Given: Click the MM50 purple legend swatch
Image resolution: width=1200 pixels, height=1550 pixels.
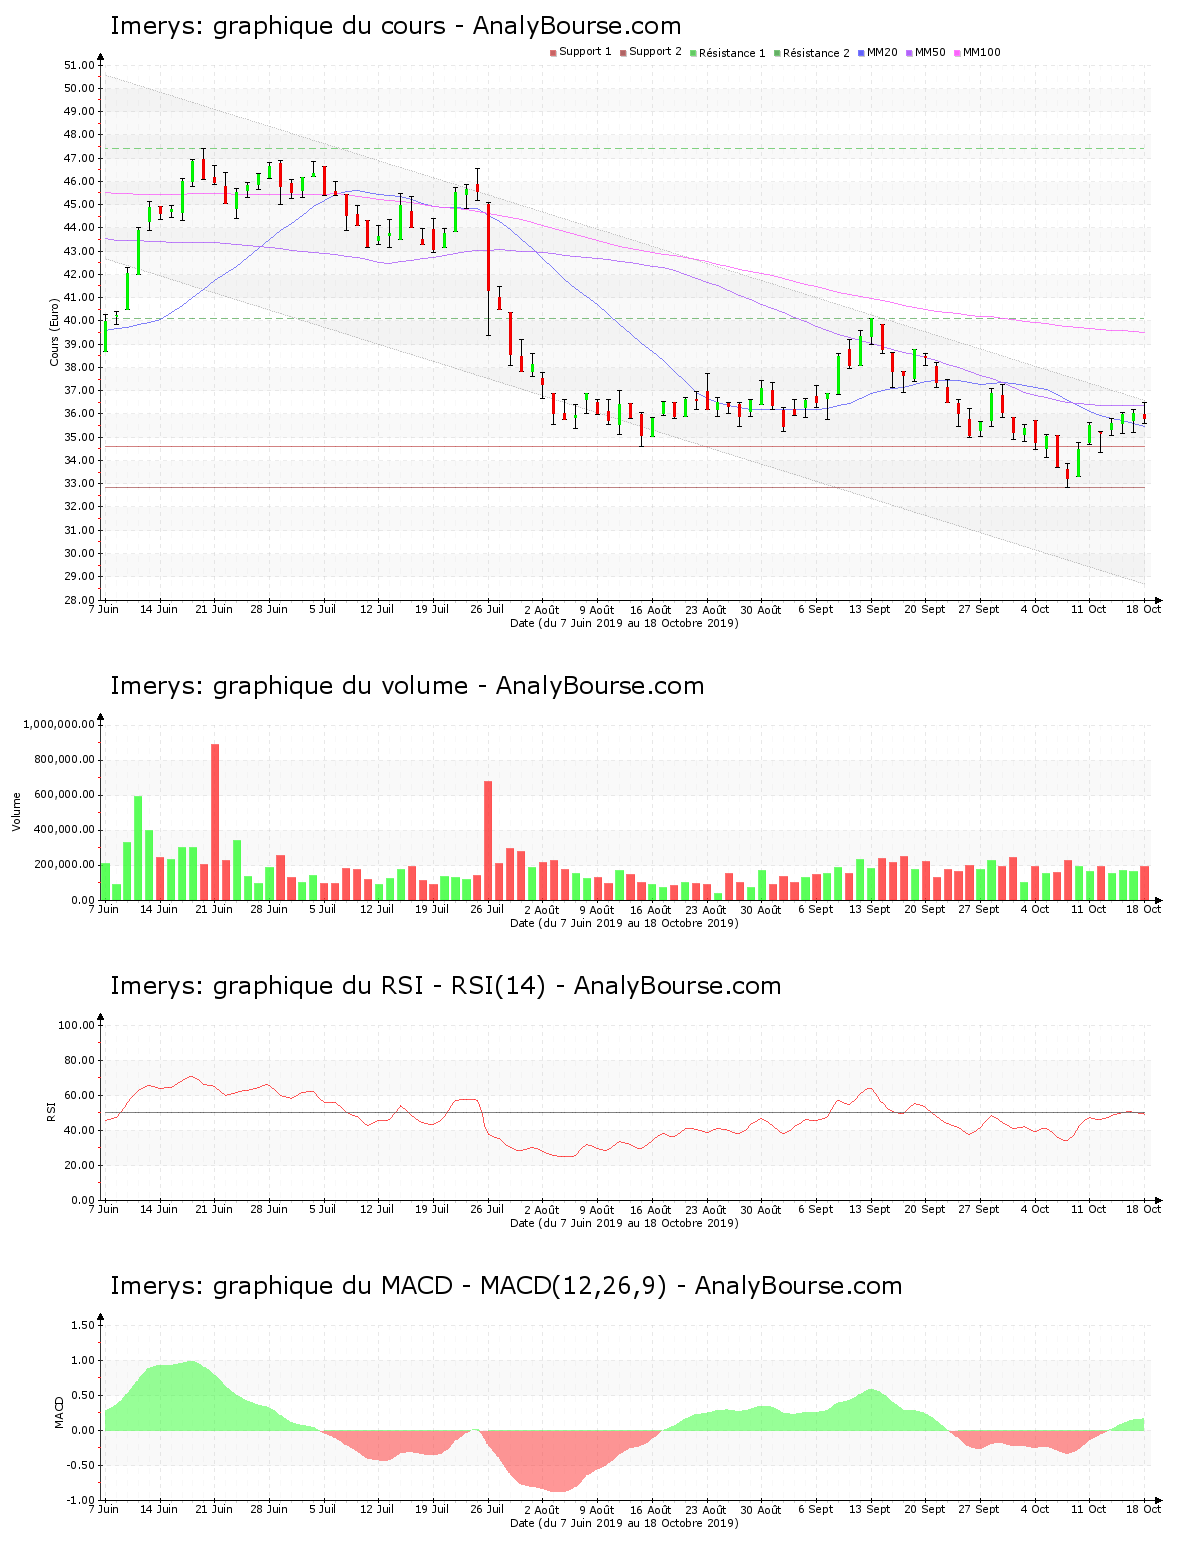Looking at the screenshot, I should tap(909, 53).
